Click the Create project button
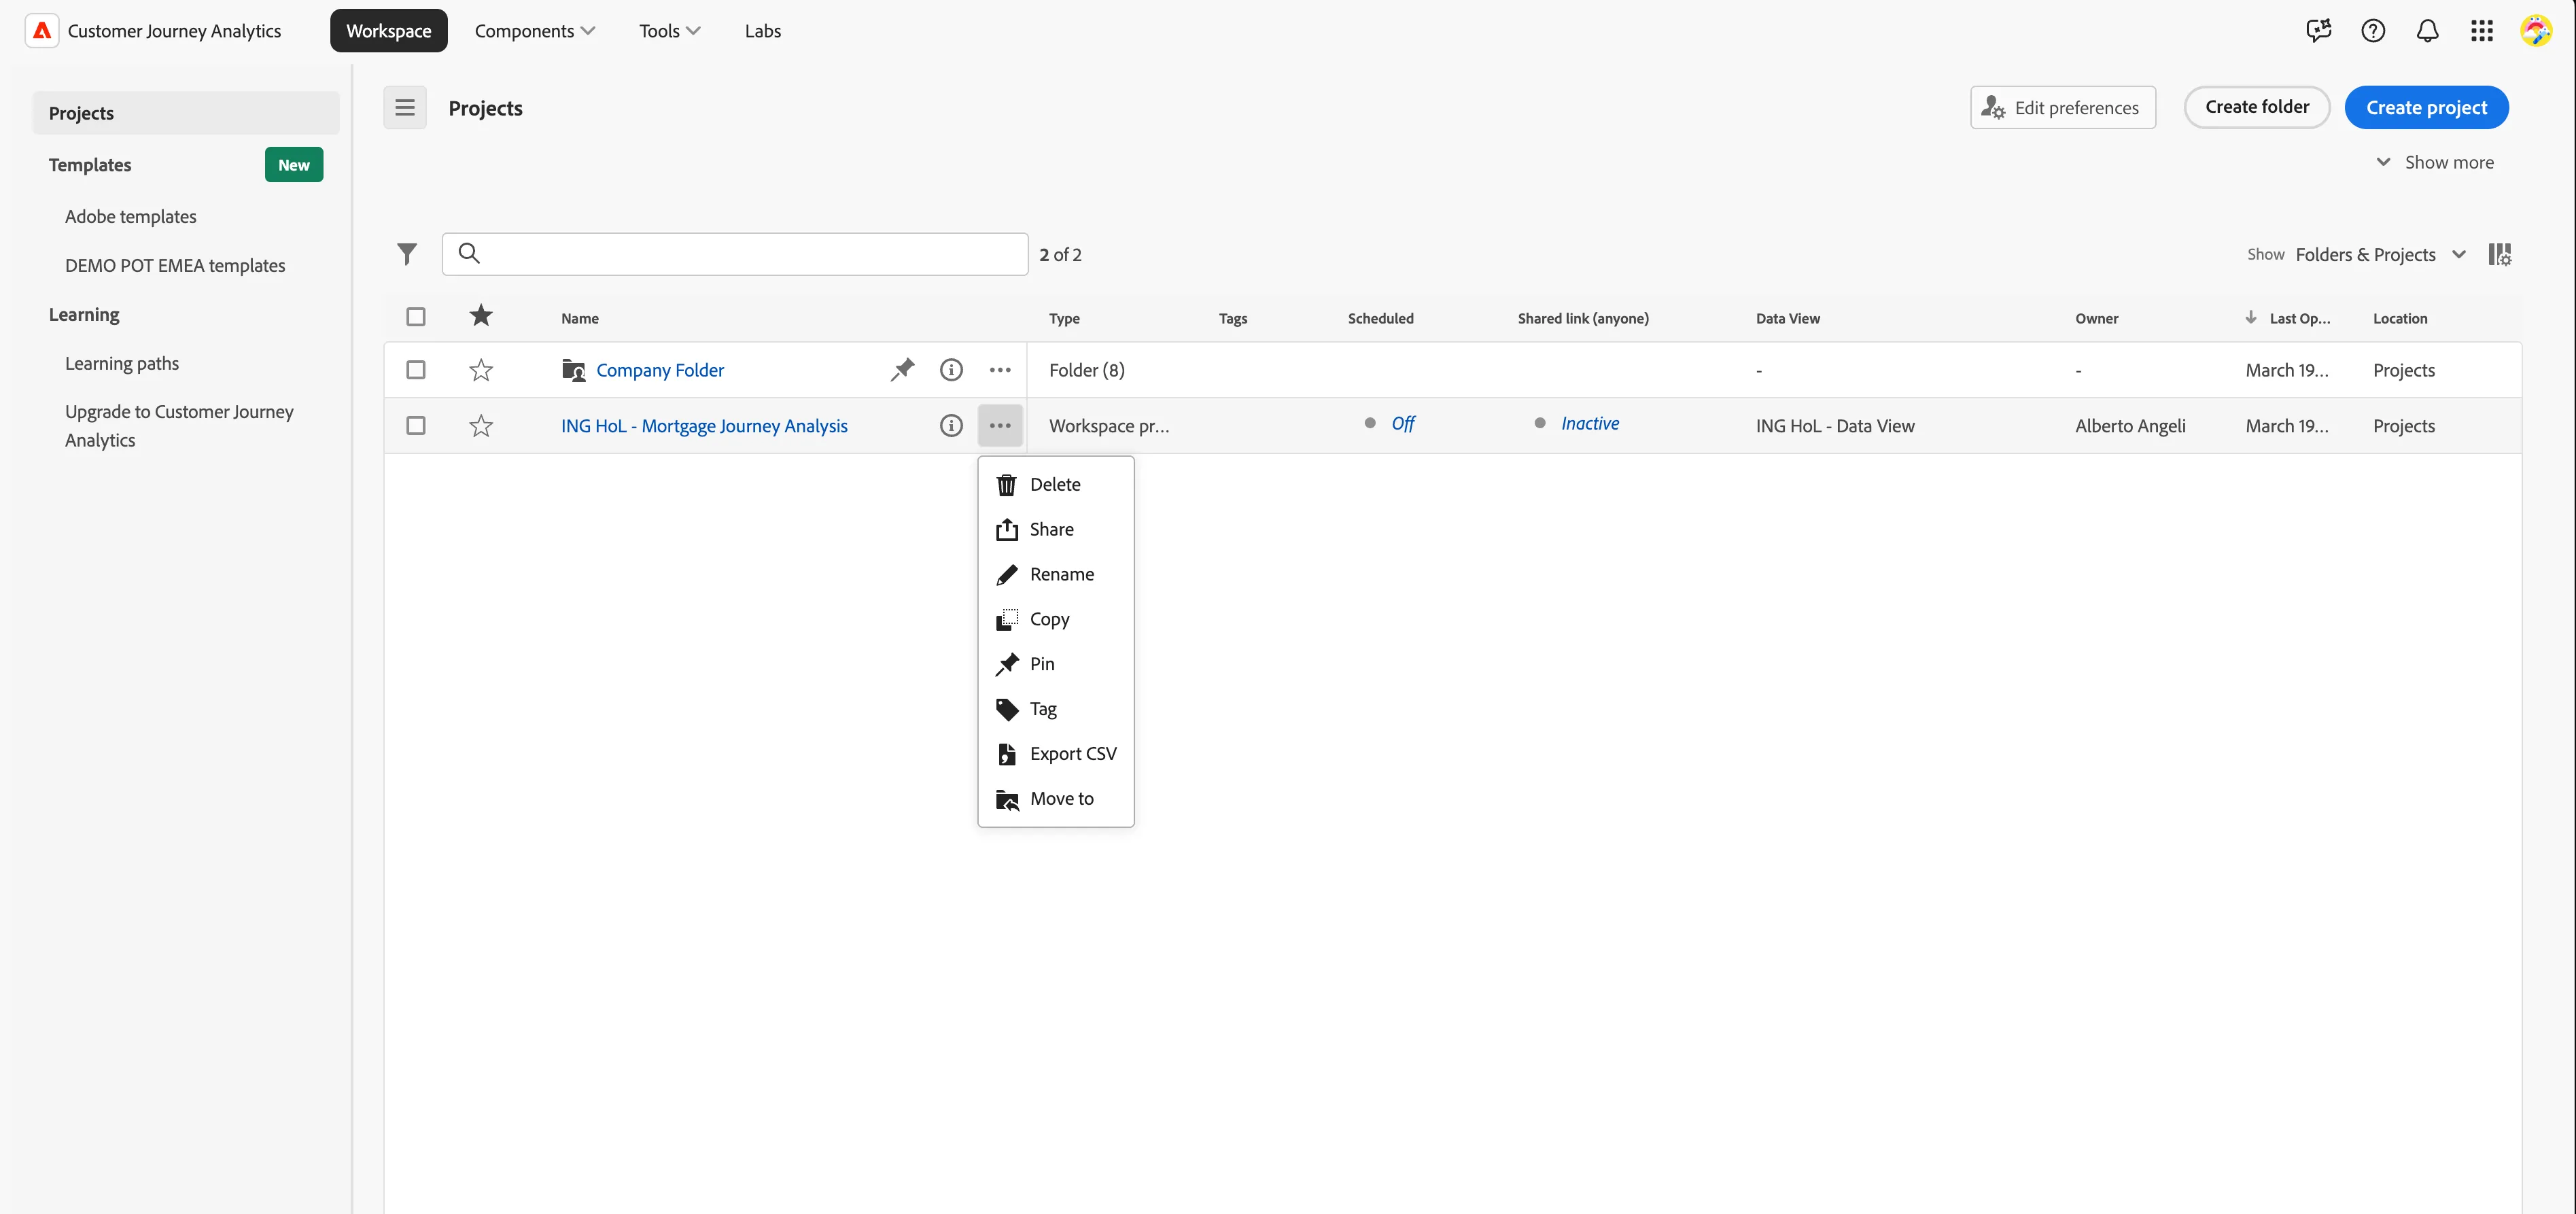The width and height of the screenshot is (2576, 1214). coord(2426,107)
